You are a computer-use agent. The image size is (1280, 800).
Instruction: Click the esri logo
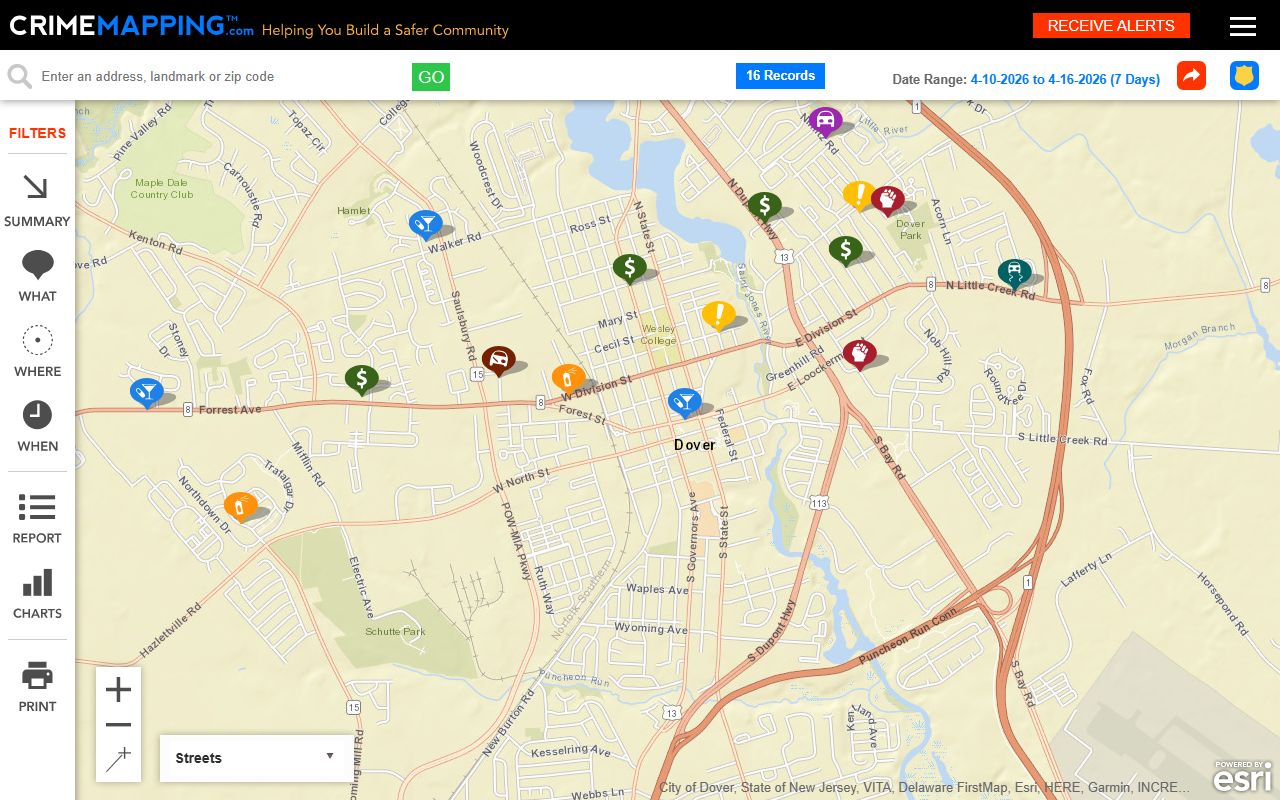(1243, 777)
